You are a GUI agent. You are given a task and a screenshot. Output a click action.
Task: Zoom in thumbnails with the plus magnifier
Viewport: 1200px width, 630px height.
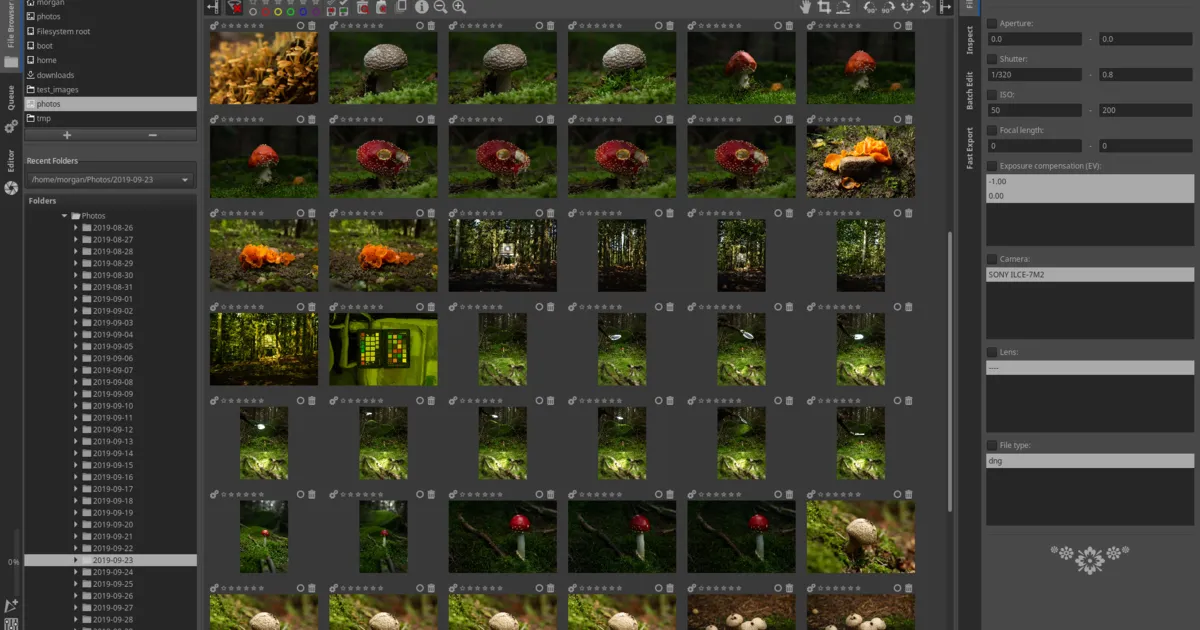point(459,6)
